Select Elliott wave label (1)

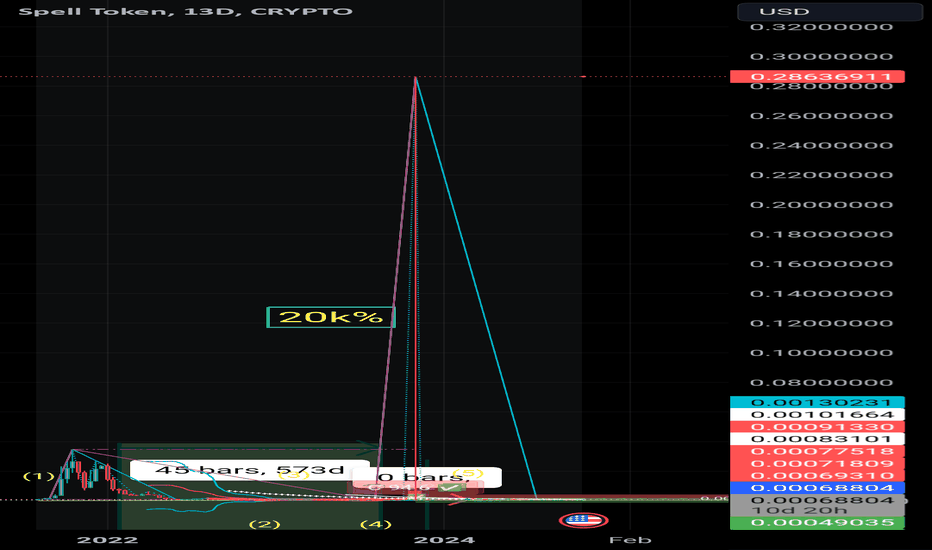(39, 476)
